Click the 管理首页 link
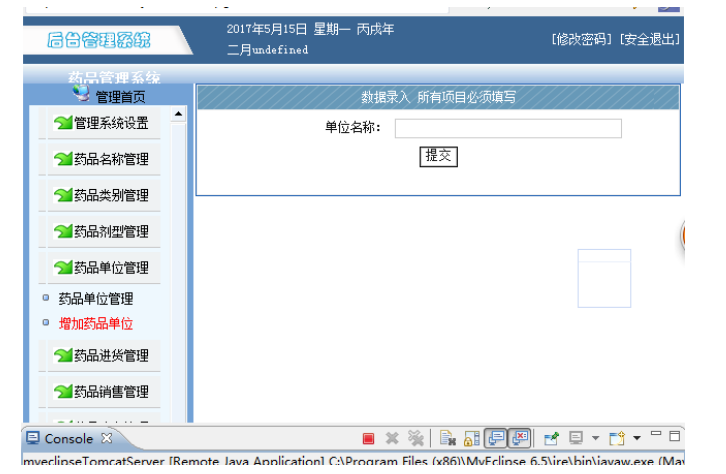 pyautogui.click(x=120, y=97)
